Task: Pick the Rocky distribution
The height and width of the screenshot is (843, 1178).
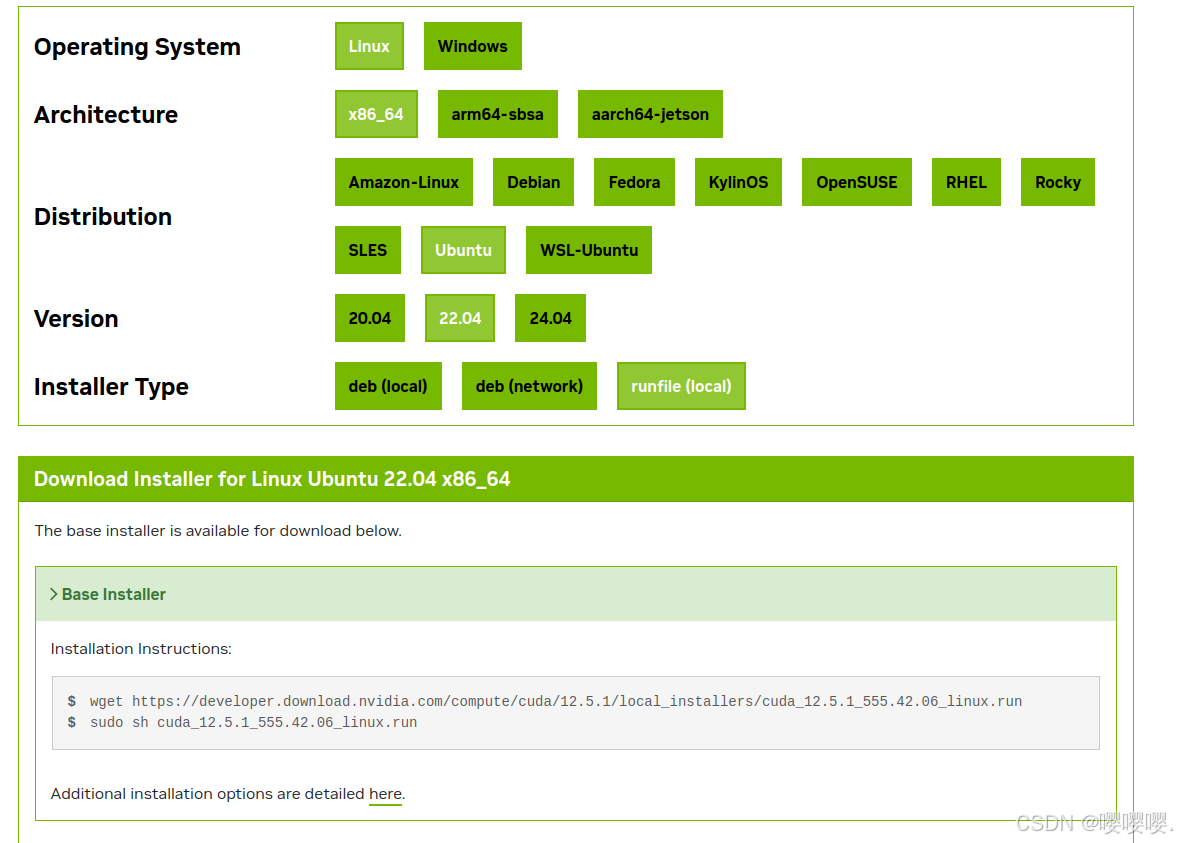Action: click(1057, 182)
